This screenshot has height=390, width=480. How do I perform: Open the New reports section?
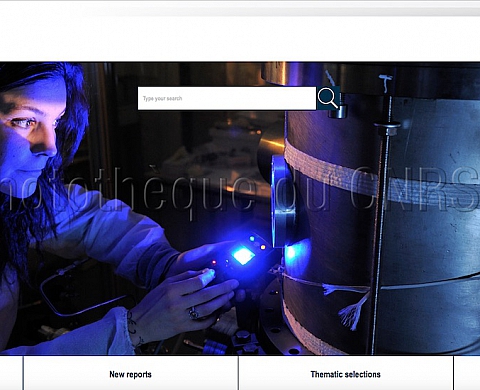[130, 374]
